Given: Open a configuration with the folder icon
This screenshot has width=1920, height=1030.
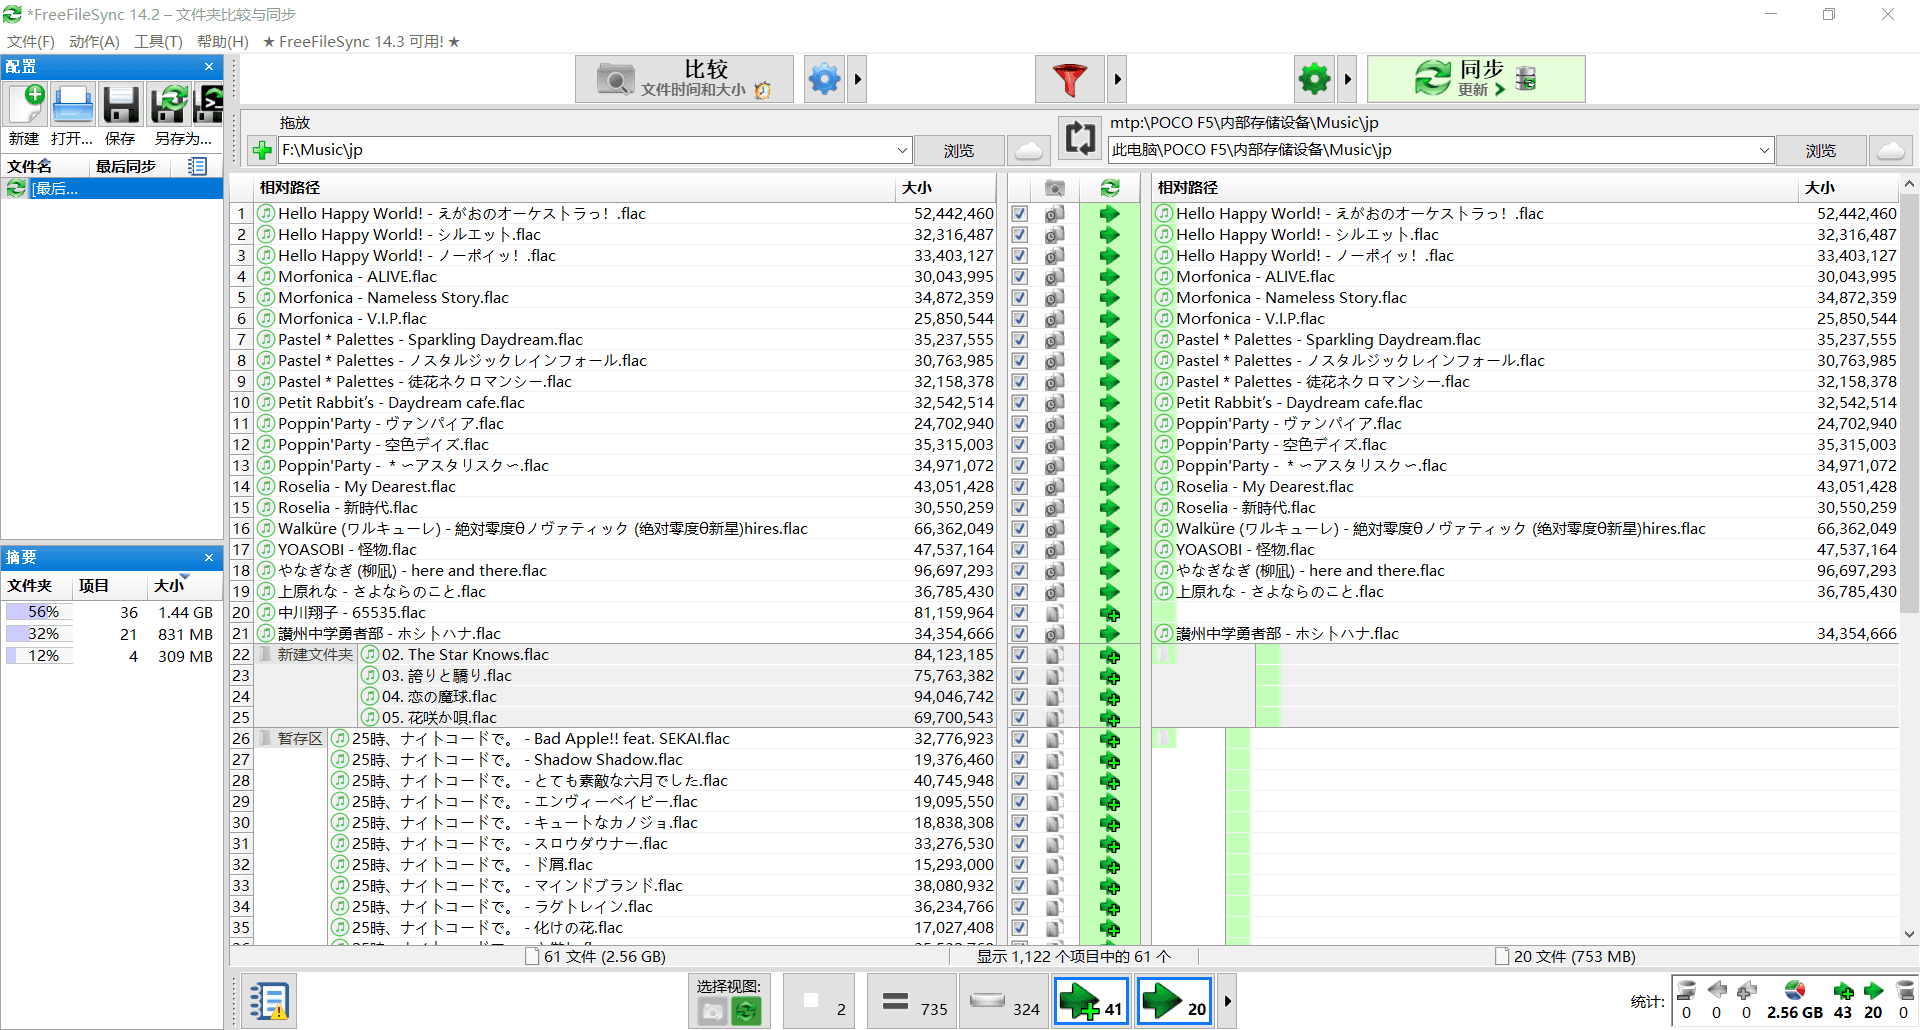Looking at the screenshot, I should pos(72,105).
